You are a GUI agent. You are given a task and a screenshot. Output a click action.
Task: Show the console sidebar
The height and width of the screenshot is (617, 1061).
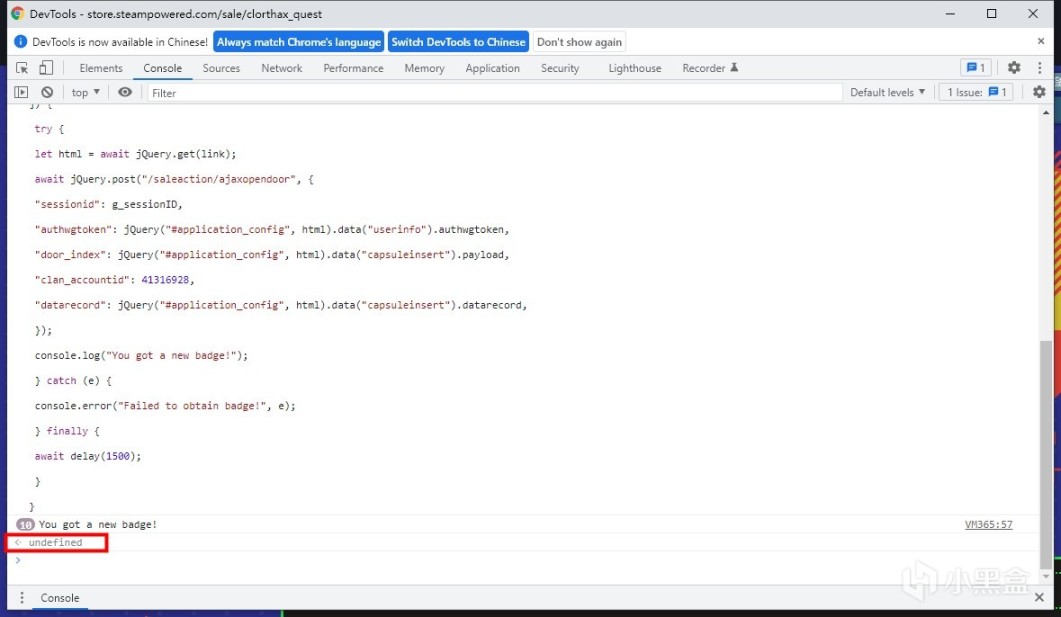tap(21, 92)
